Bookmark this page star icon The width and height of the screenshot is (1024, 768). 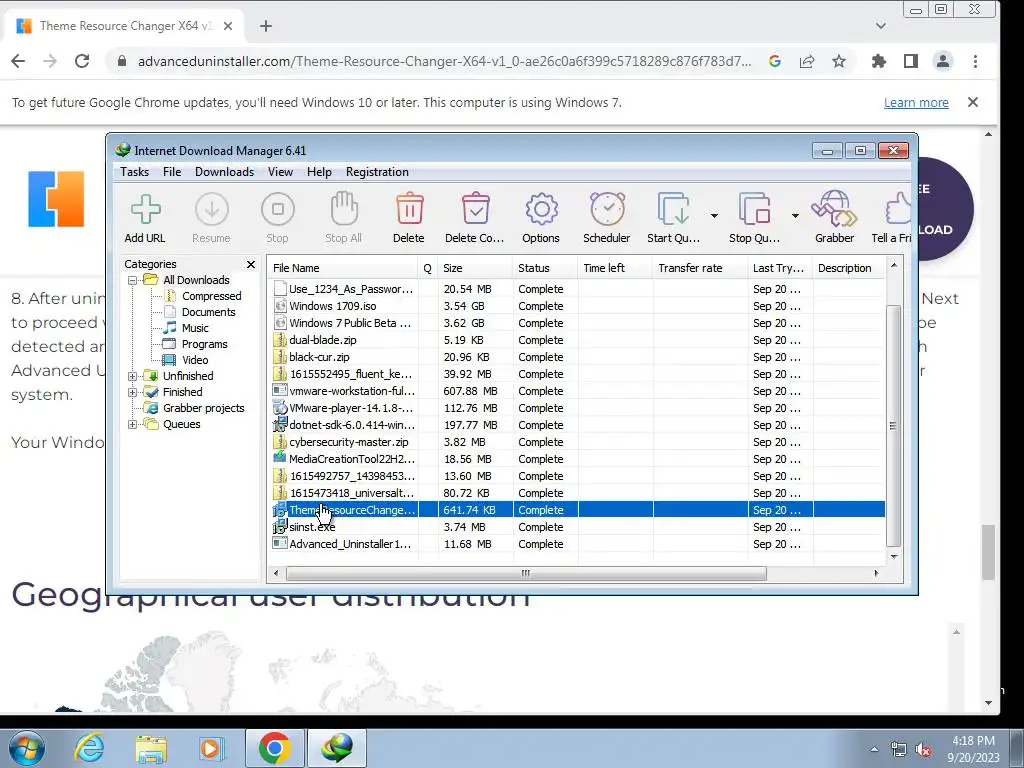tap(839, 61)
